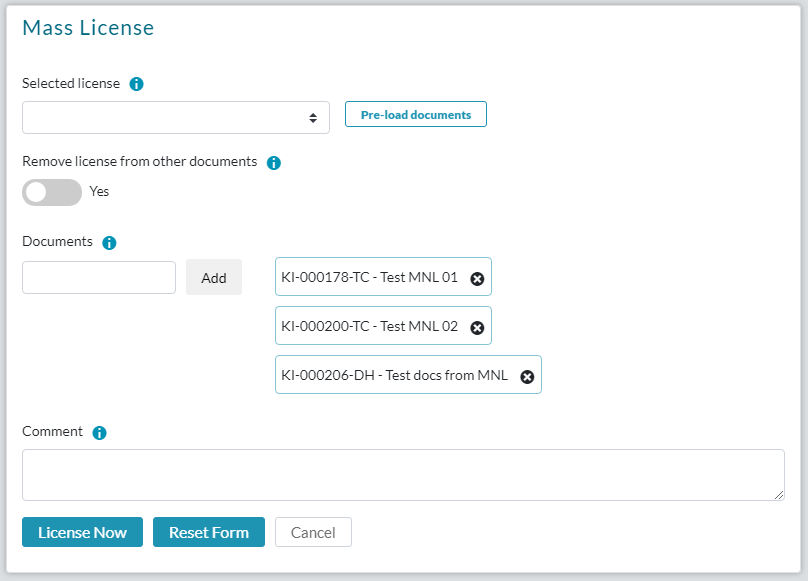Remove document KI-000206-DH Test docs from MNL
The height and width of the screenshot is (581, 808).
click(x=527, y=377)
